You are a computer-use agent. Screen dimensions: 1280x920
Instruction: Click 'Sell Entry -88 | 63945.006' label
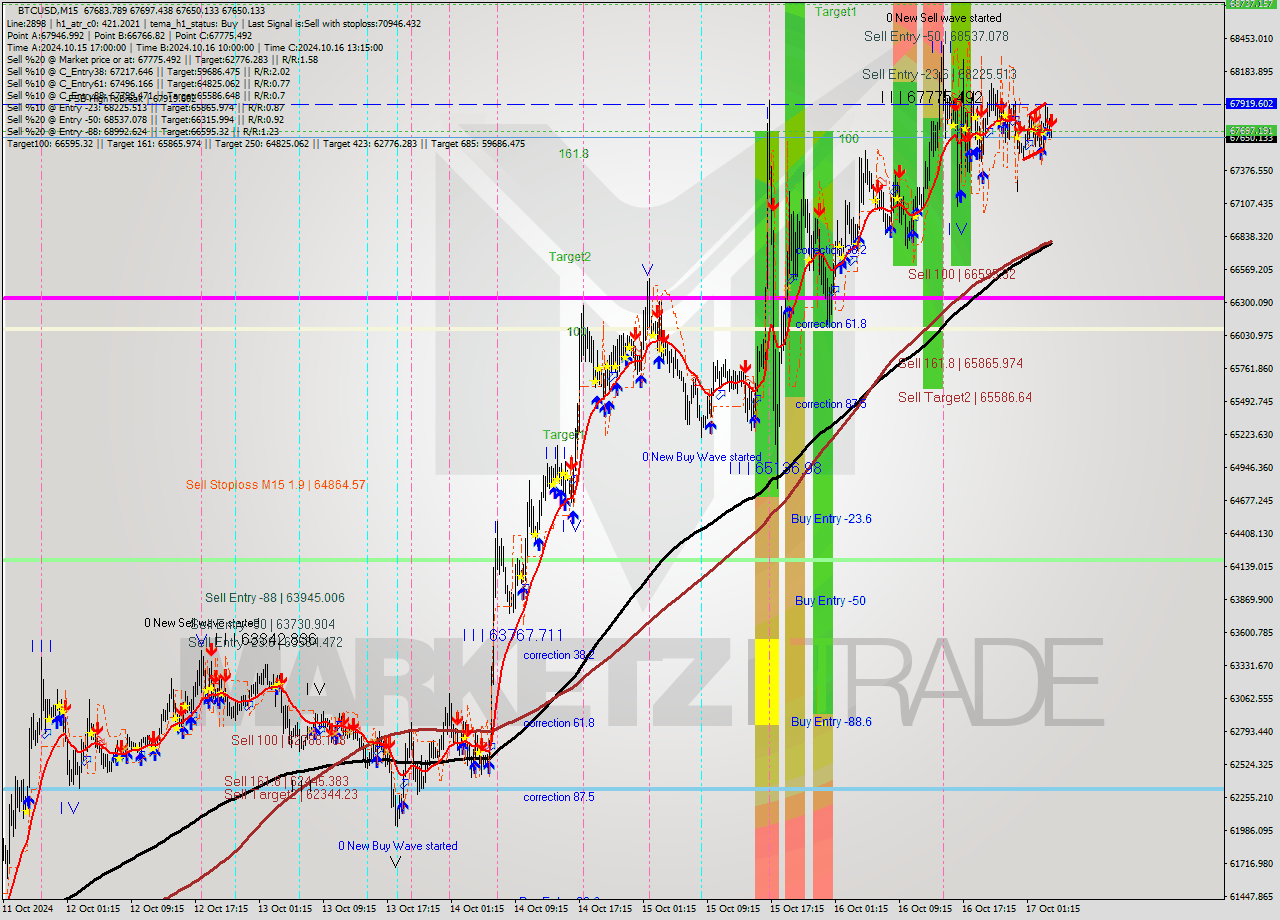tap(275, 598)
